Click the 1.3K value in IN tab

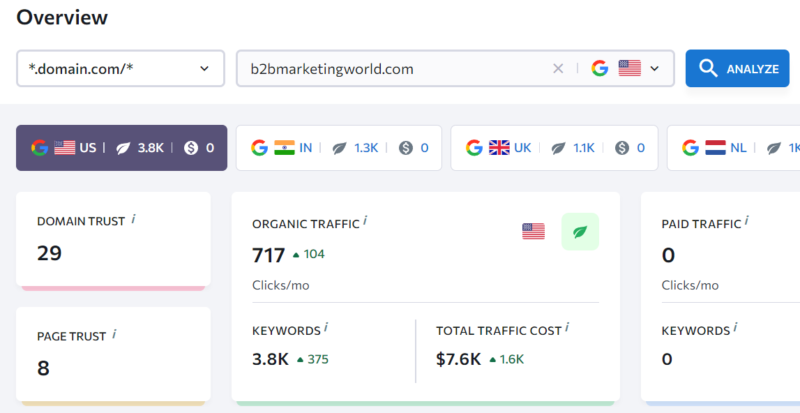pos(366,148)
